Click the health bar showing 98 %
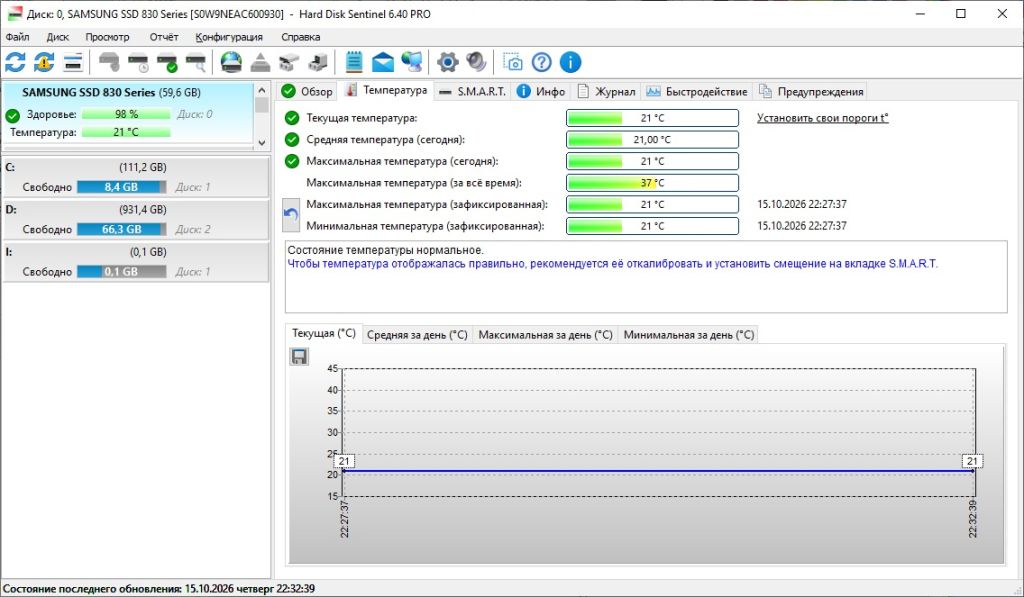1024x597 pixels. (126, 114)
